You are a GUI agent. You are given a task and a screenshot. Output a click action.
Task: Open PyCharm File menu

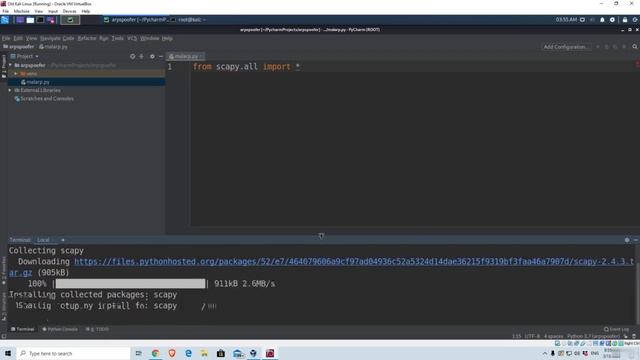[6, 38]
